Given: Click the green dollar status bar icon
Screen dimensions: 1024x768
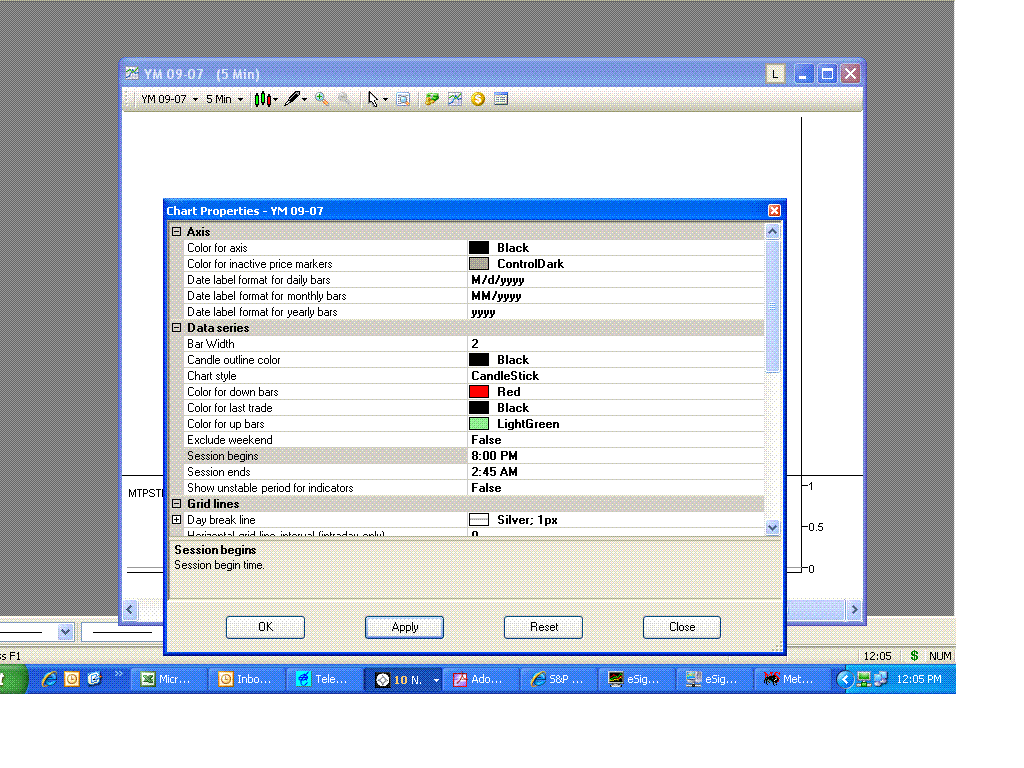Looking at the screenshot, I should click(914, 656).
